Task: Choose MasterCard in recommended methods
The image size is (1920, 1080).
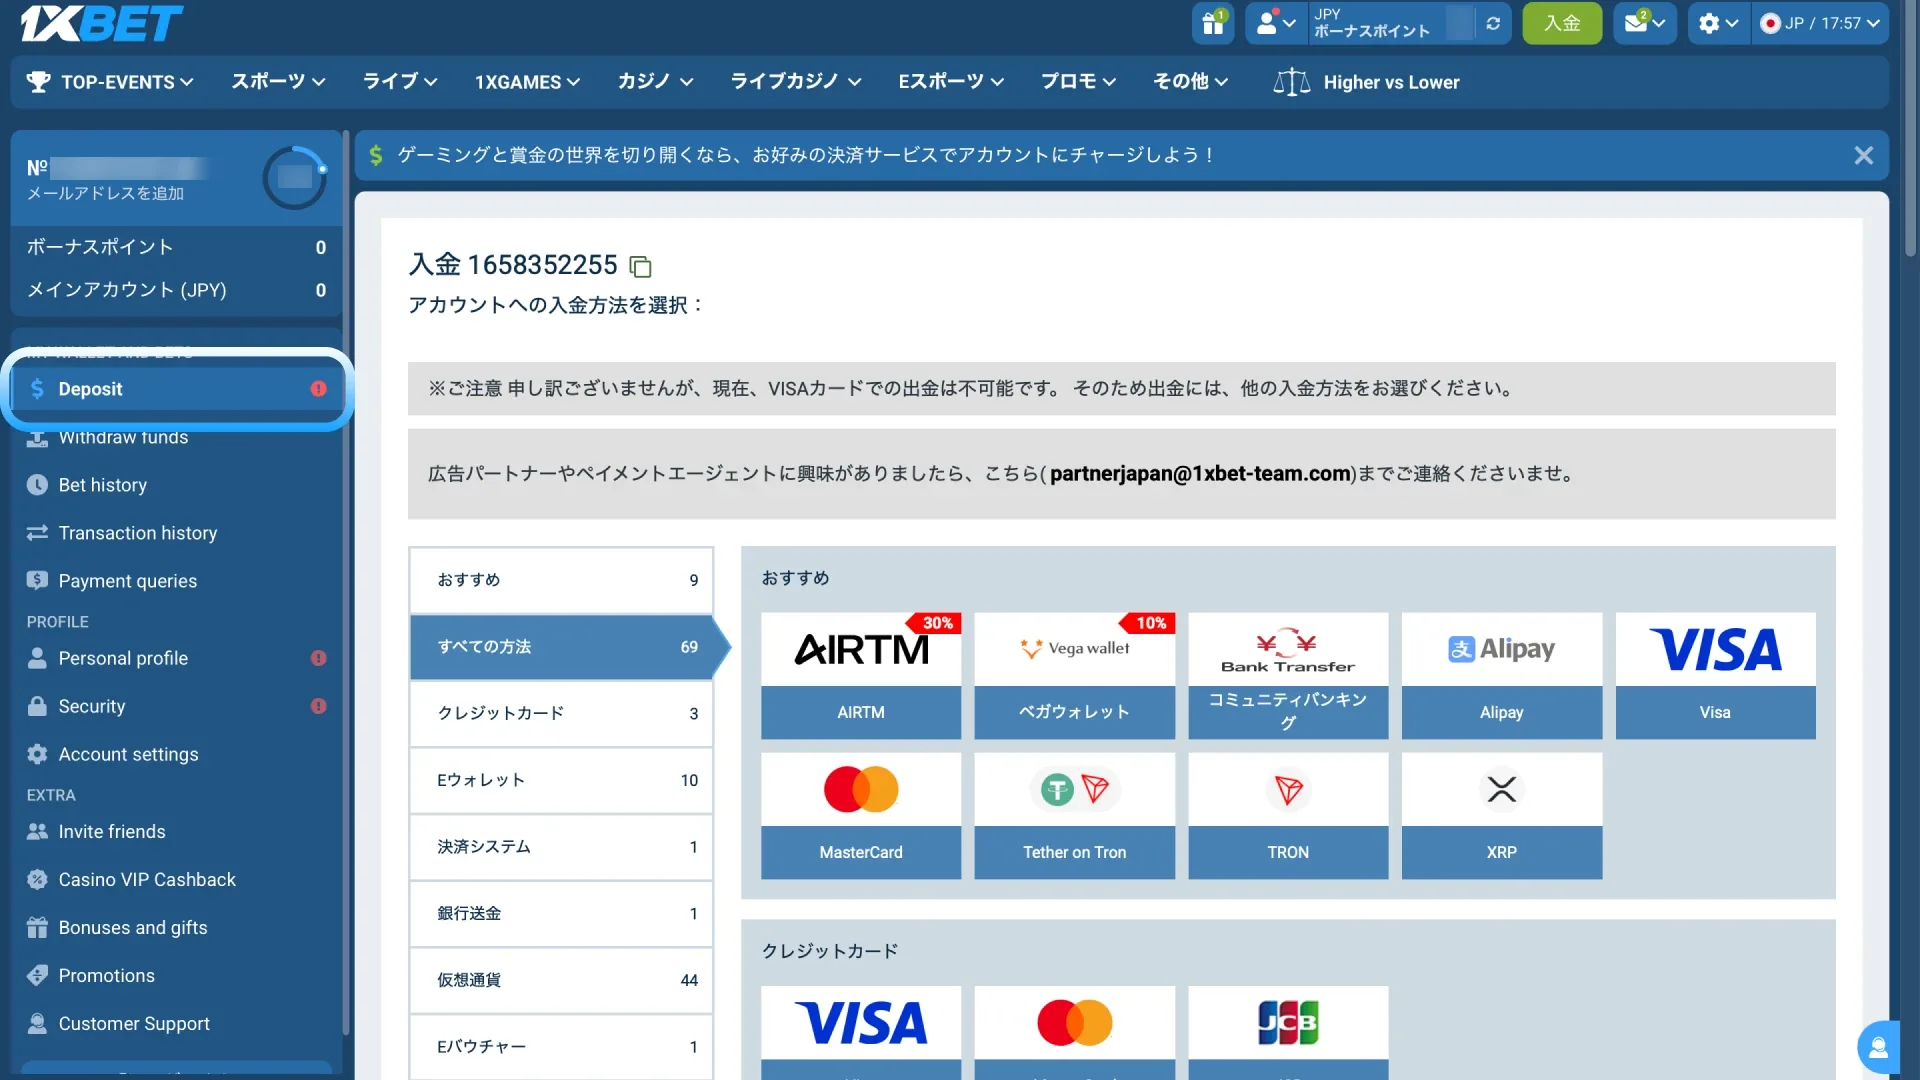Action: (861, 816)
